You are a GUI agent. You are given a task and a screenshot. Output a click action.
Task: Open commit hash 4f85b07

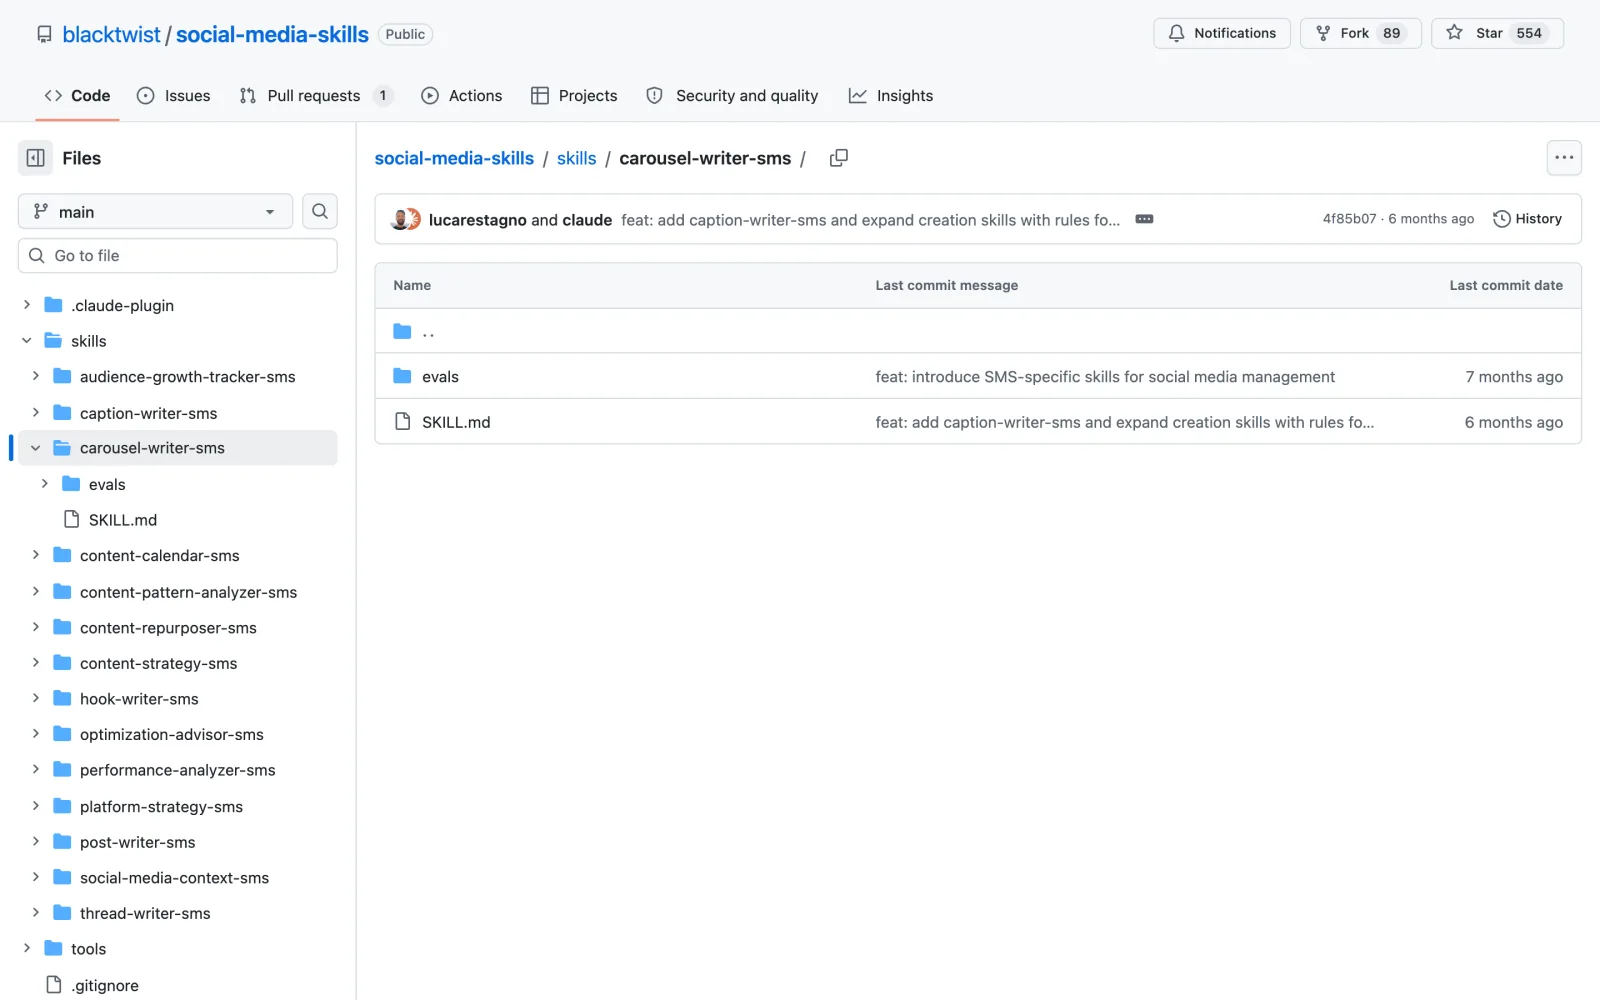point(1349,219)
